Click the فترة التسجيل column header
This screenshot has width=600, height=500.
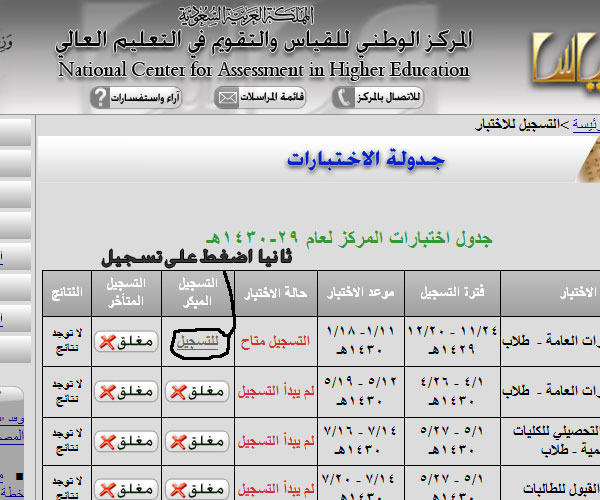pos(452,293)
